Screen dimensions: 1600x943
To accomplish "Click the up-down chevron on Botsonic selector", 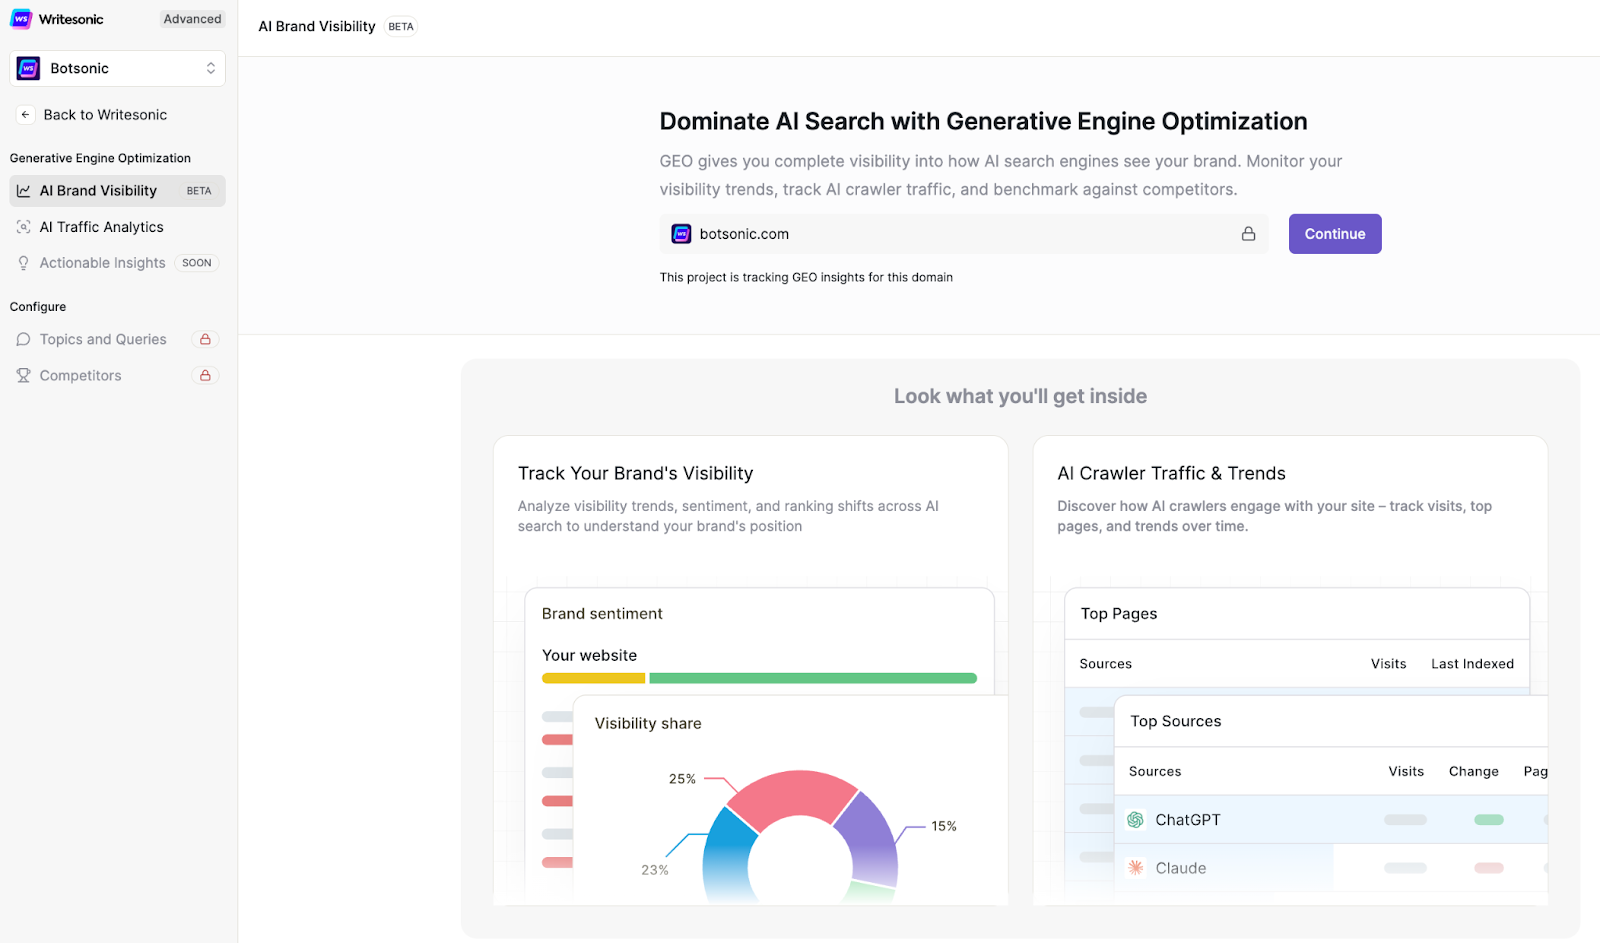I will coord(211,68).
